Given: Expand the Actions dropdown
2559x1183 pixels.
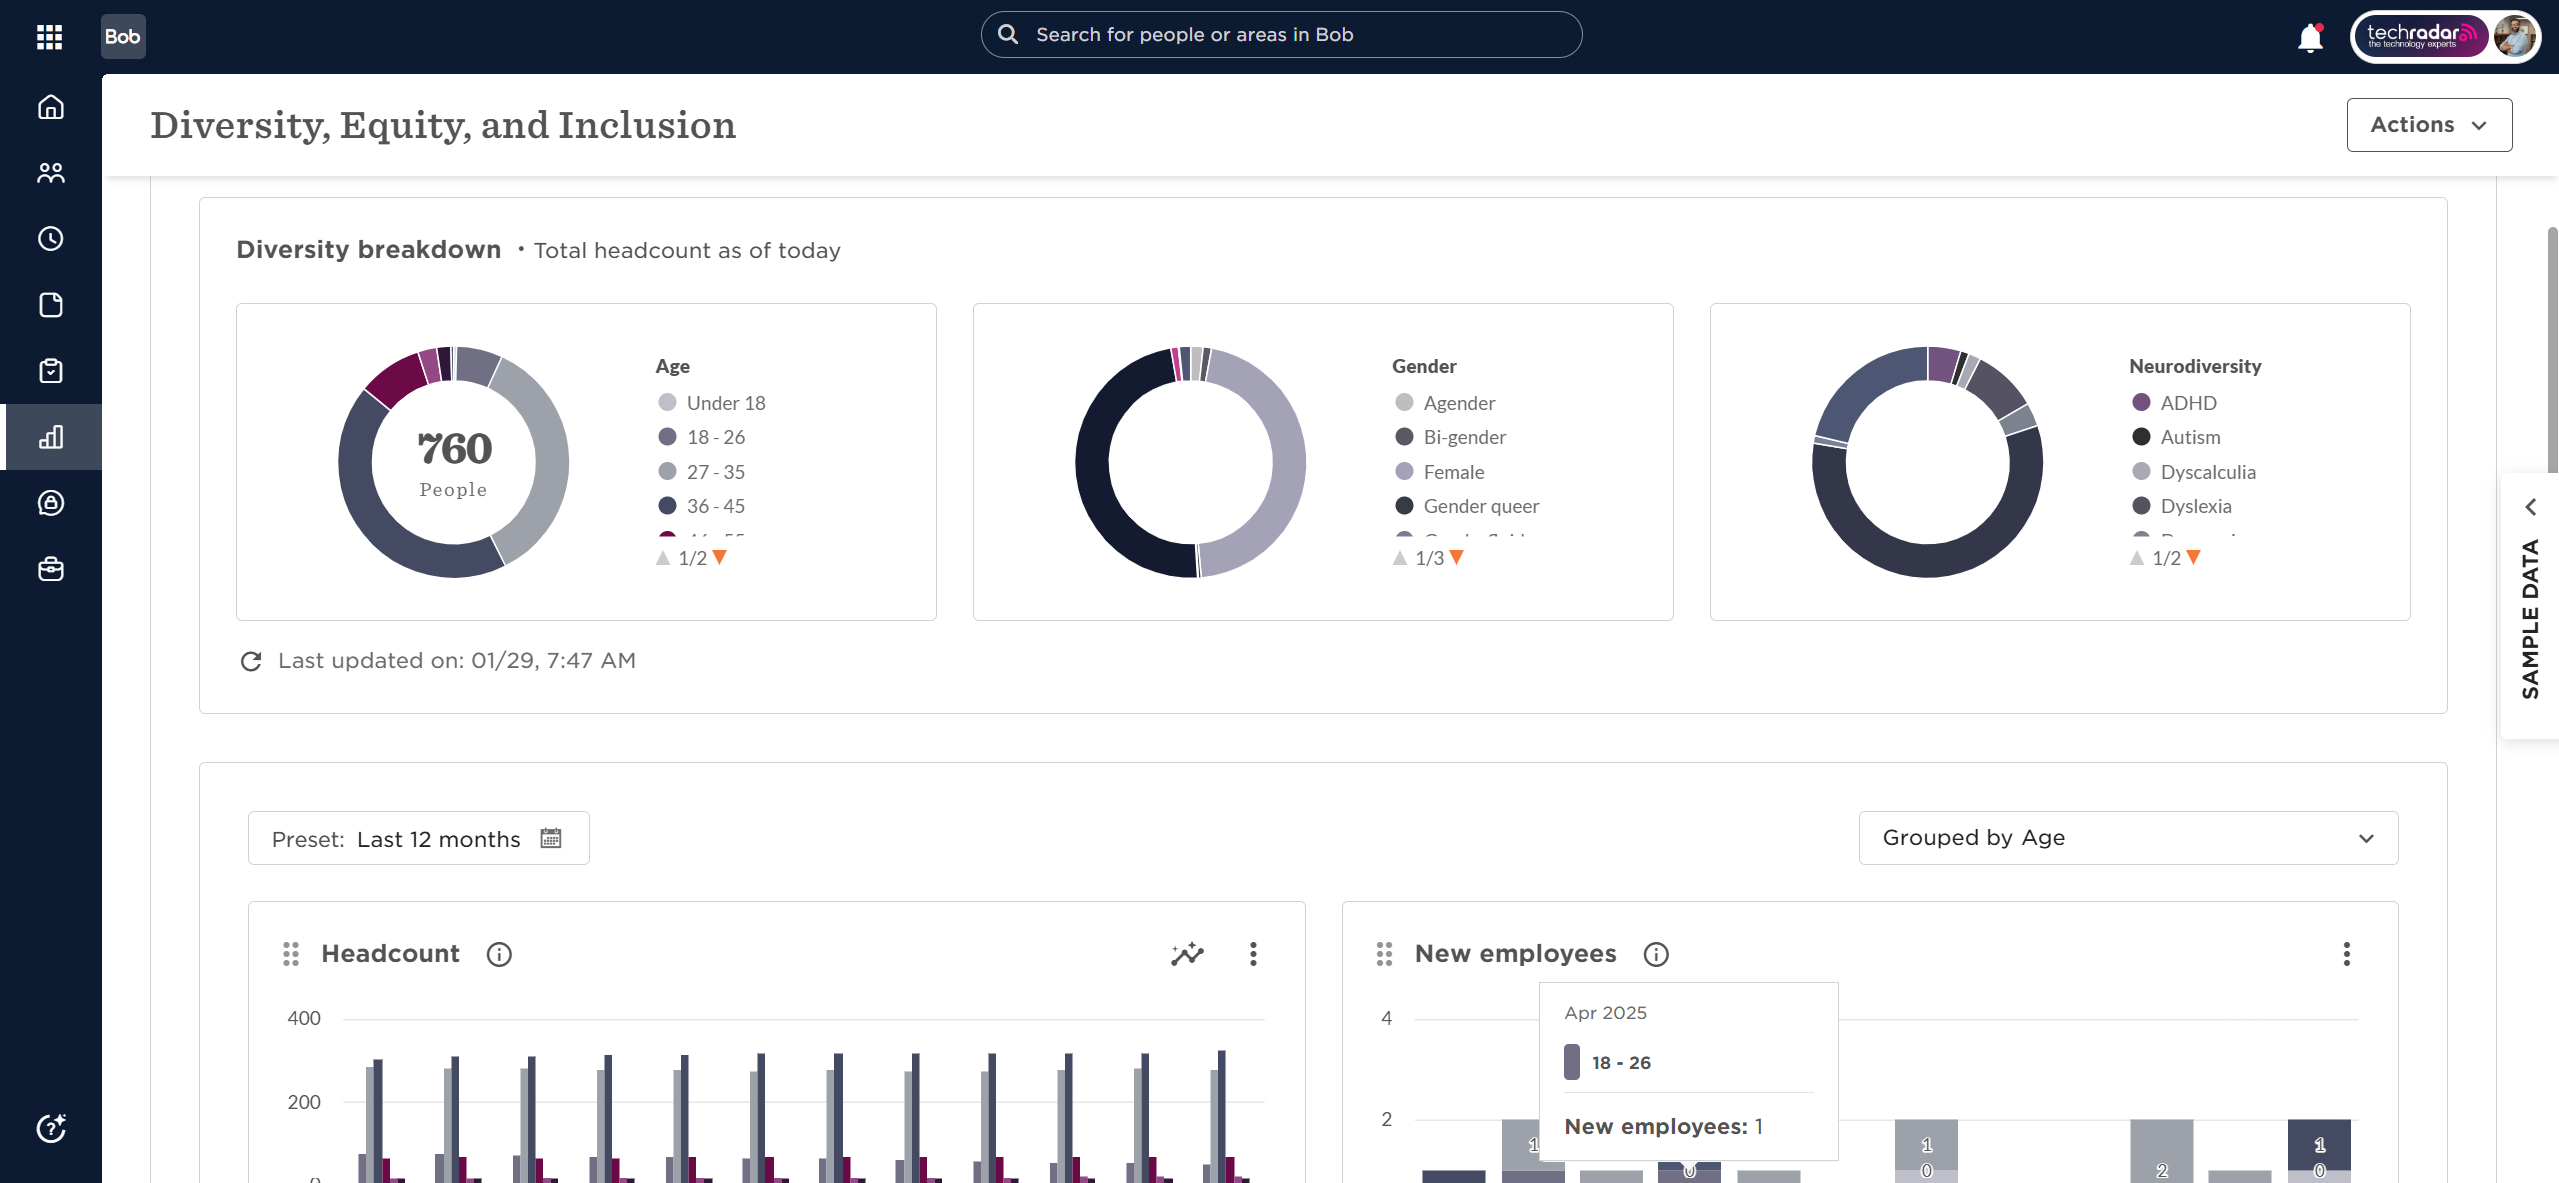Looking at the screenshot, I should click(x=2428, y=125).
